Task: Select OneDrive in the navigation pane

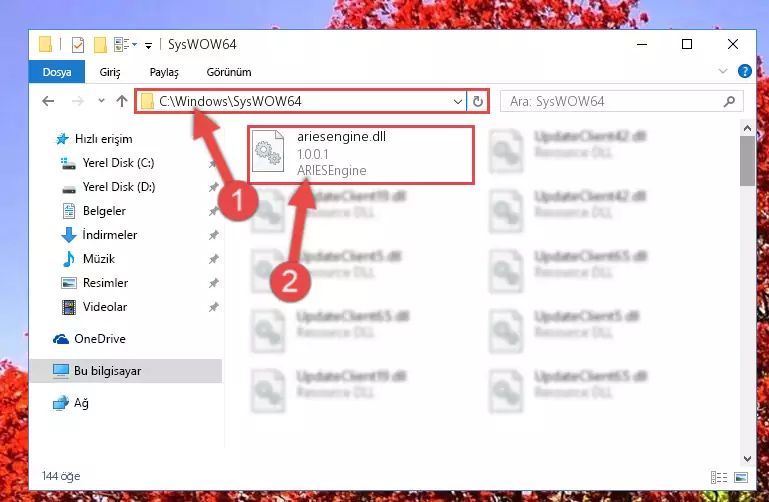Action: (x=100, y=339)
